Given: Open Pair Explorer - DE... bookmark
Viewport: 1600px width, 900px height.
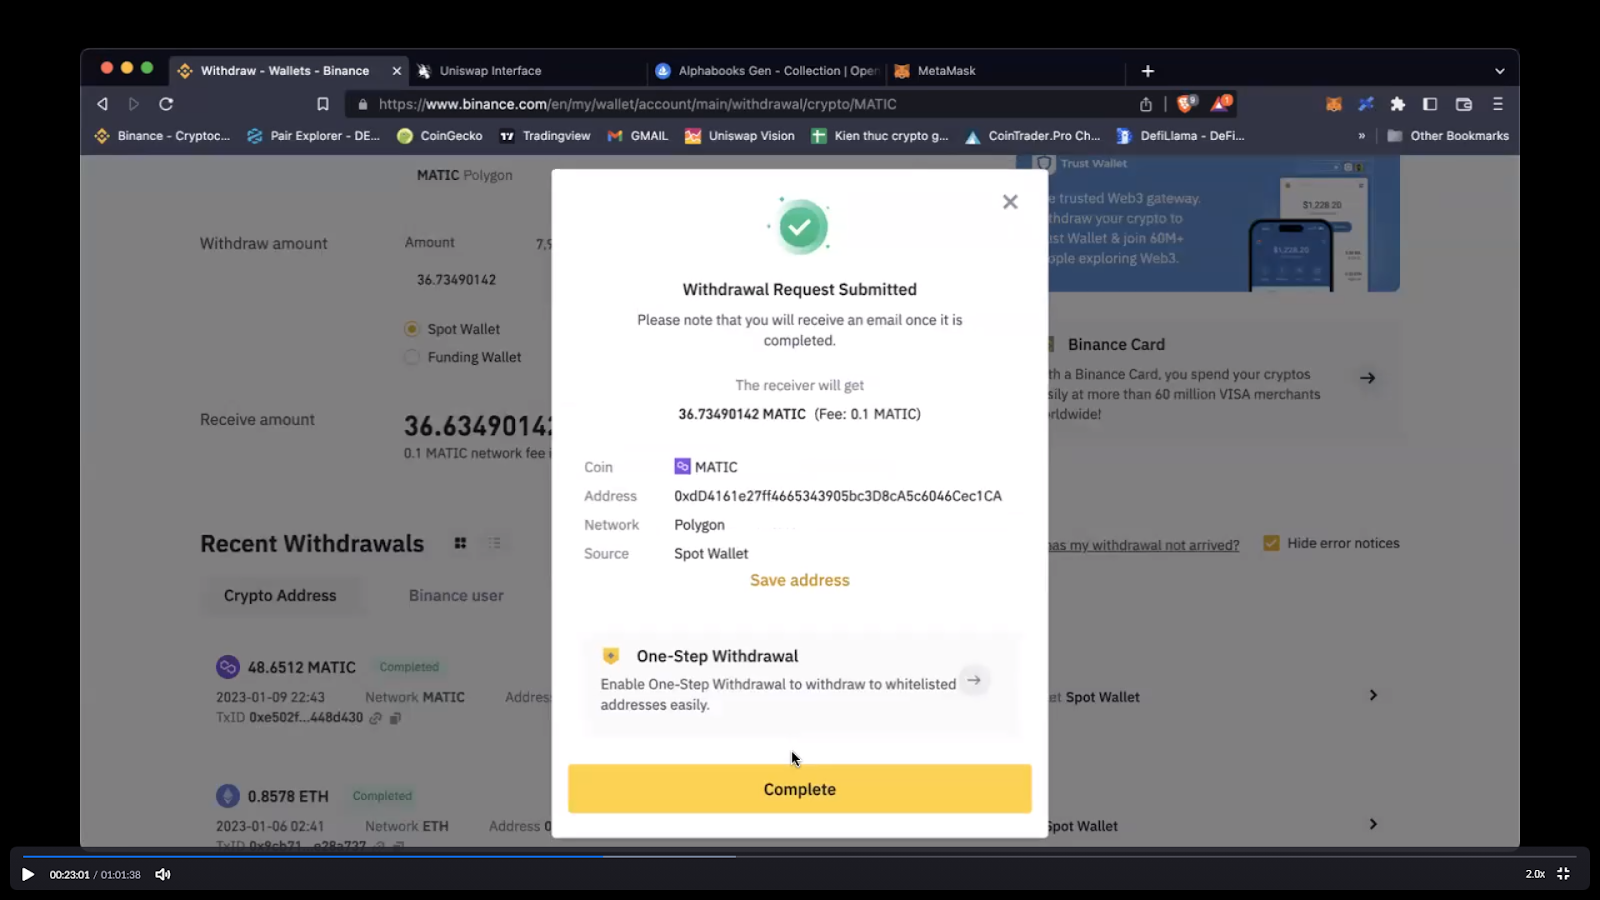Looking at the screenshot, I should 313,136.
